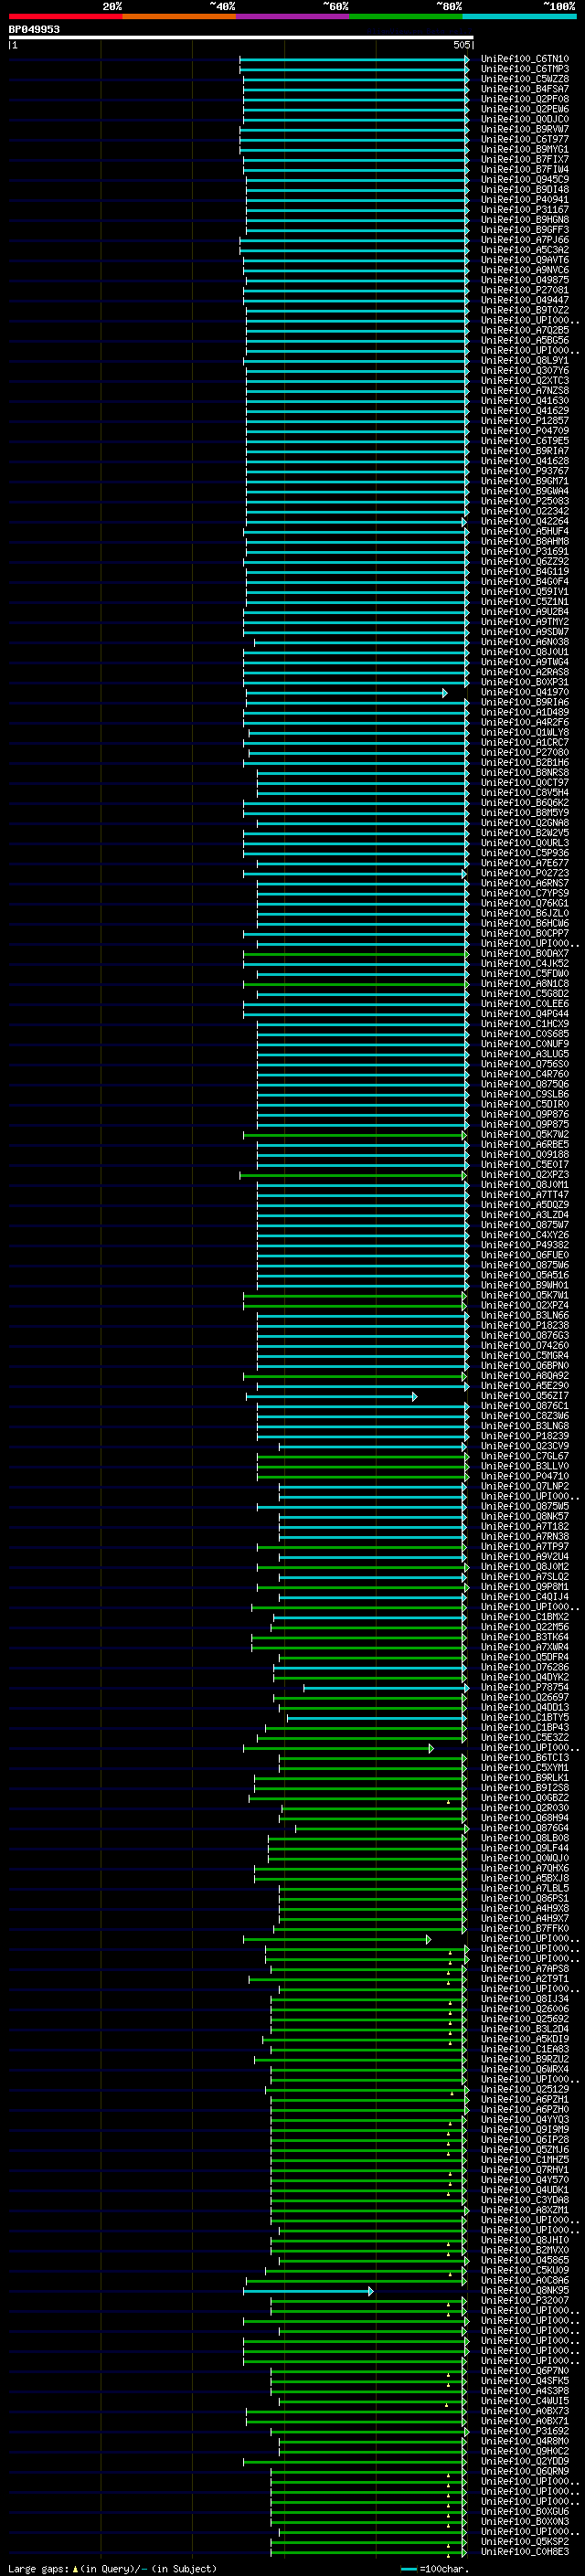
Task: Open hit UniRef100_Q9AVT6
Action: tap(524, 260)
